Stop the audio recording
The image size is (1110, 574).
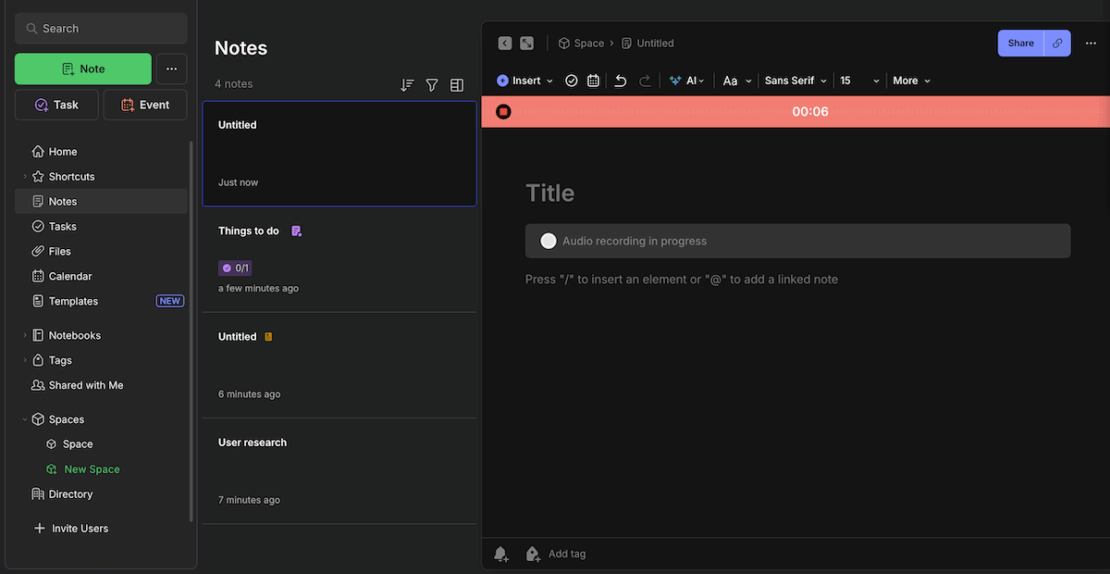coord(504,112)
